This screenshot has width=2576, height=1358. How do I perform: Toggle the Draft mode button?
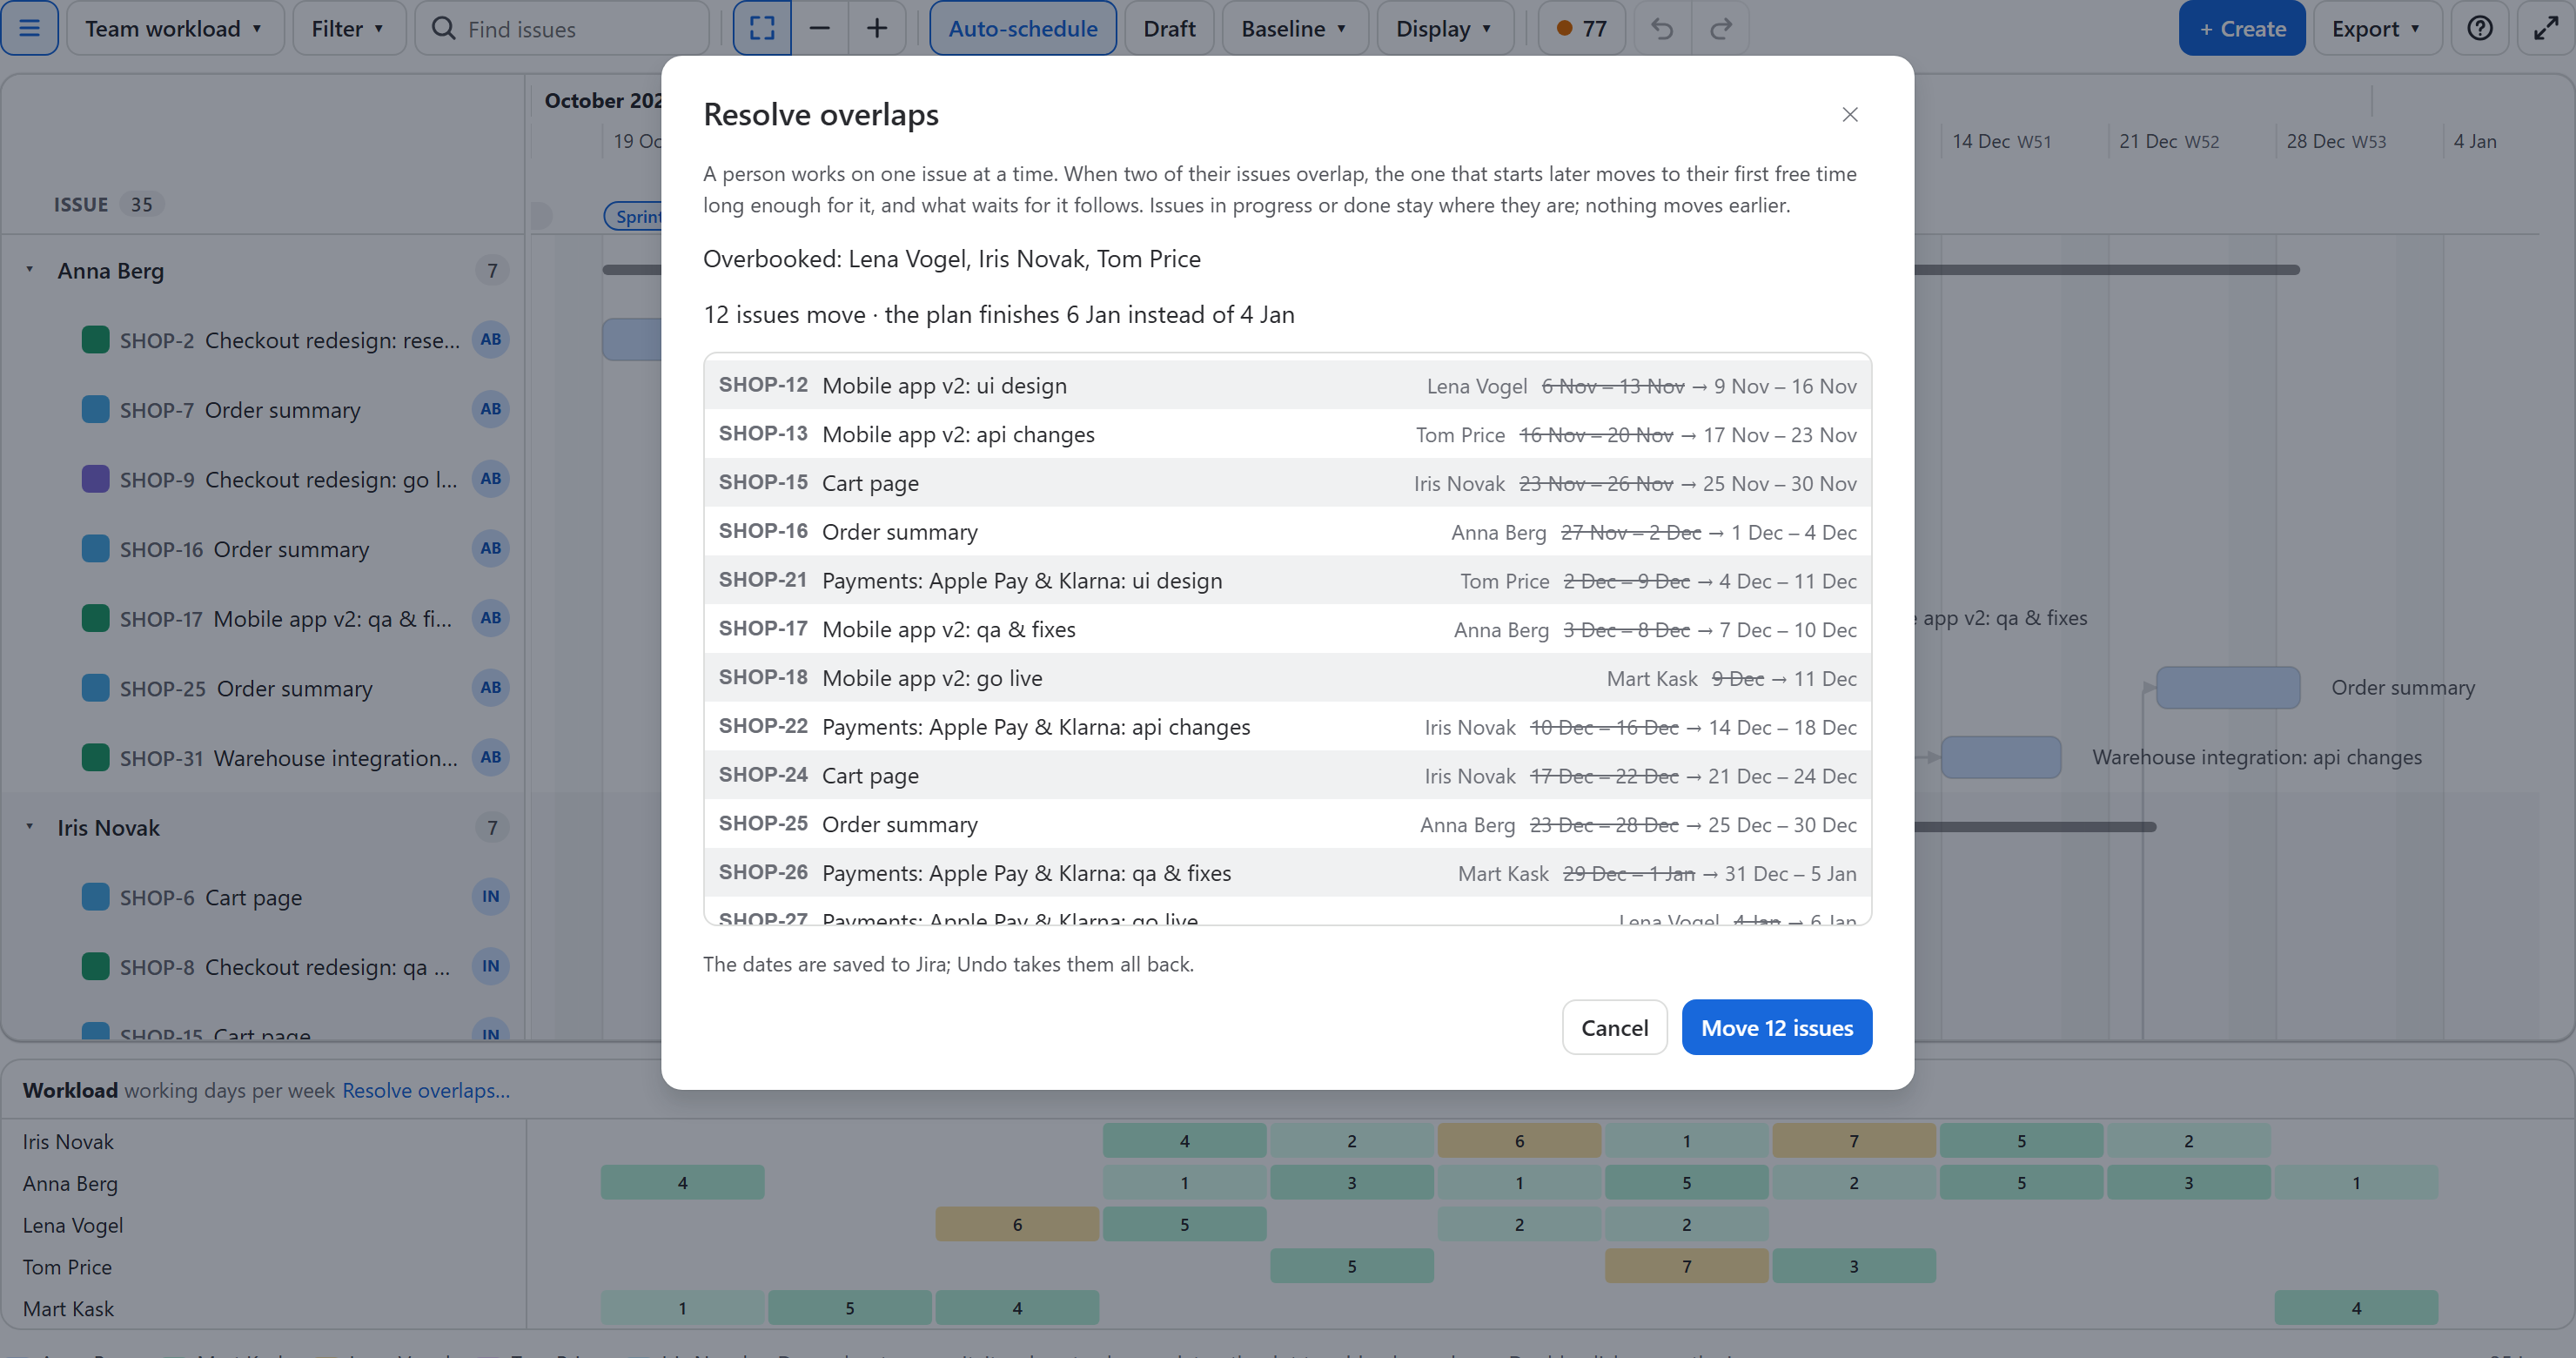(x=1169, y=28)
